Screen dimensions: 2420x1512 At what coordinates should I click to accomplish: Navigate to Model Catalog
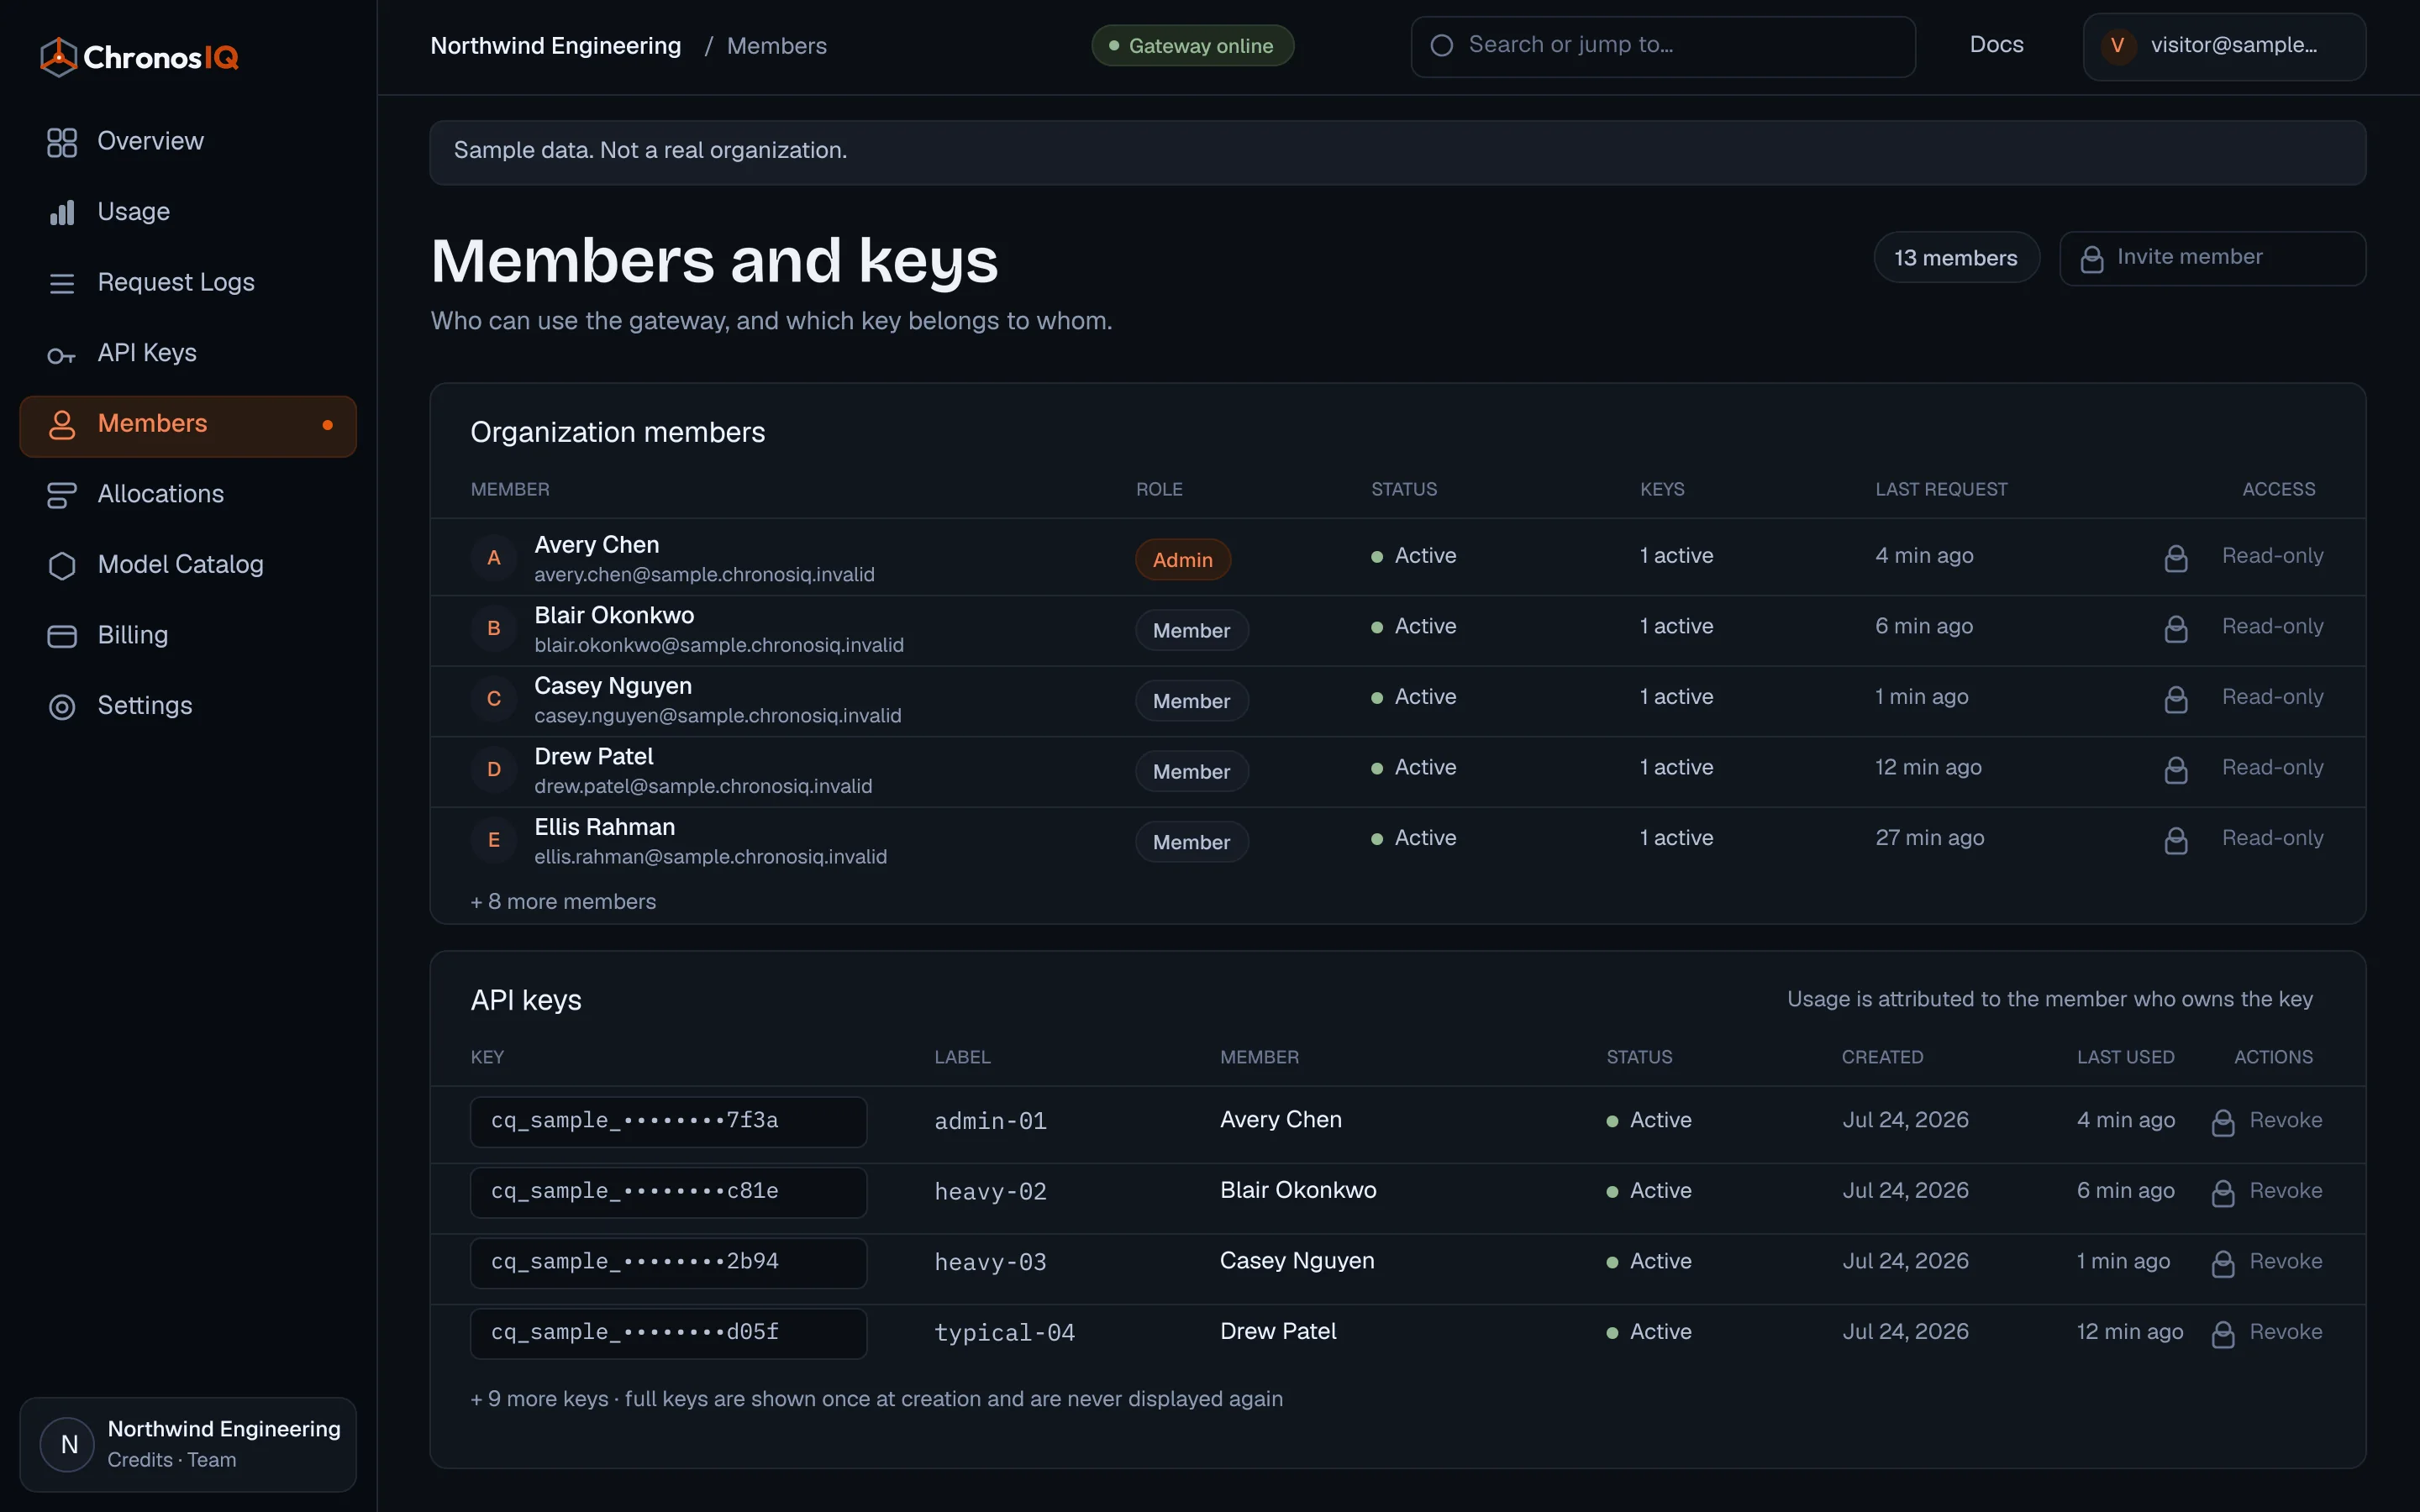click(180, 564)
